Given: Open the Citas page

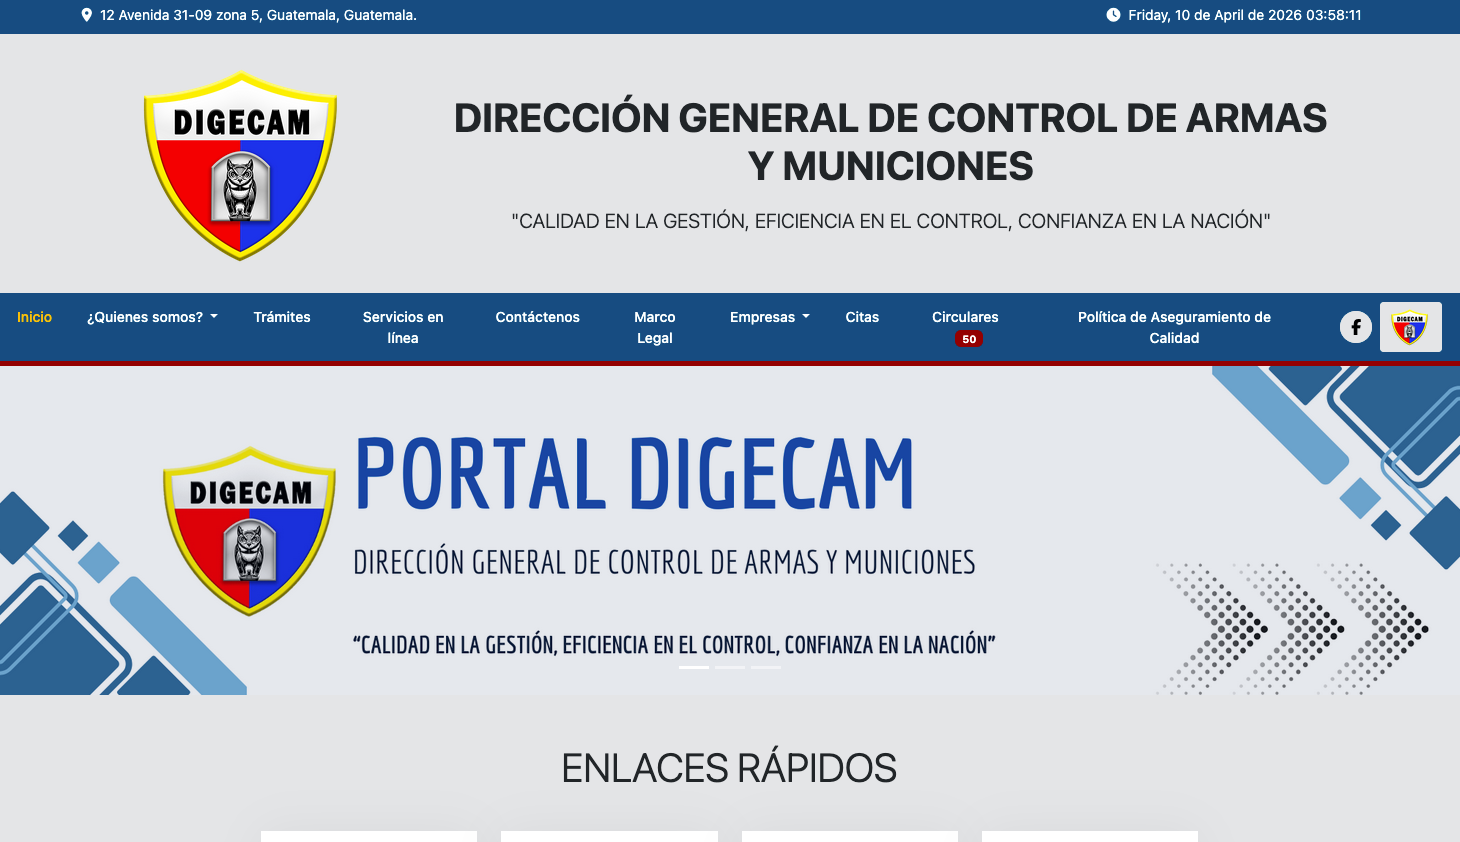Looking at the screenshot, I should [x=862, y=317].
